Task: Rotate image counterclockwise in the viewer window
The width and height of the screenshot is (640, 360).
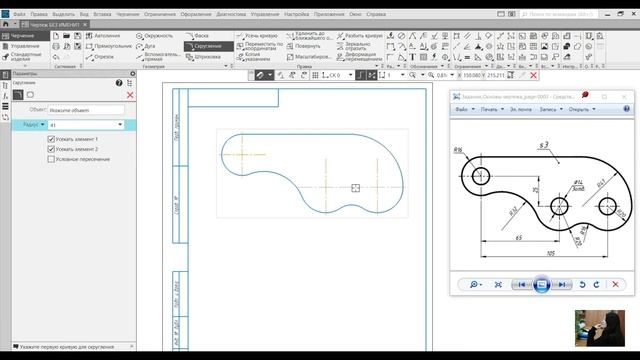Action: [582, 284]
